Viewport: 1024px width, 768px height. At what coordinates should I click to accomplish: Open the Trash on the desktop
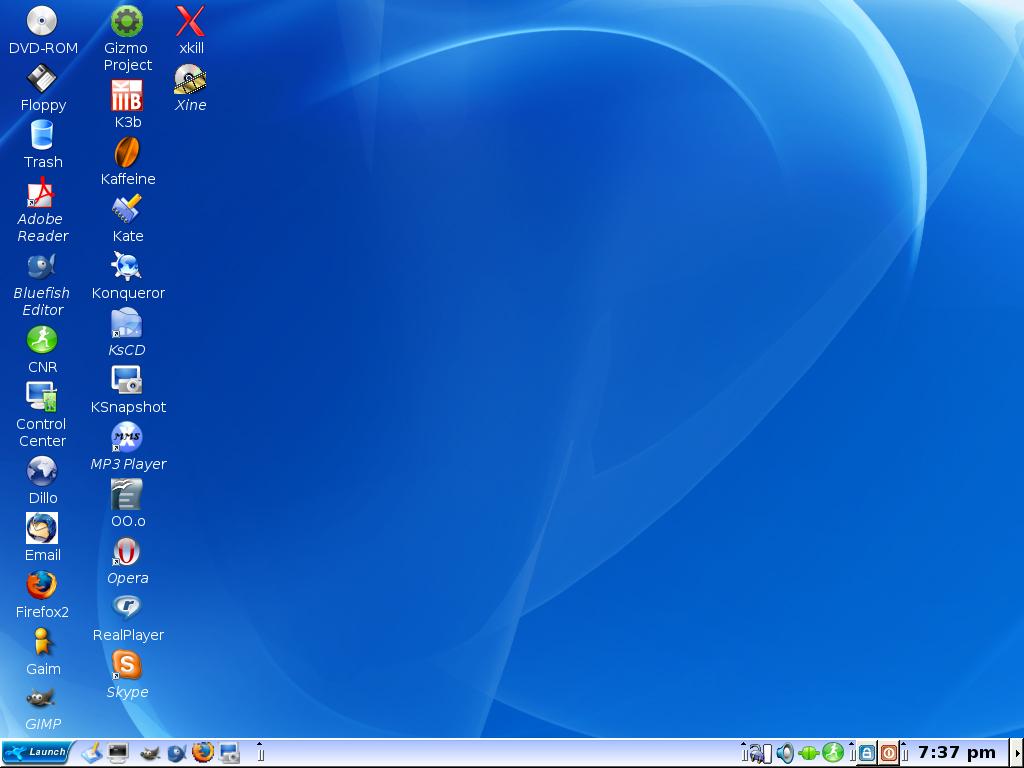click(x=42, y=136)
